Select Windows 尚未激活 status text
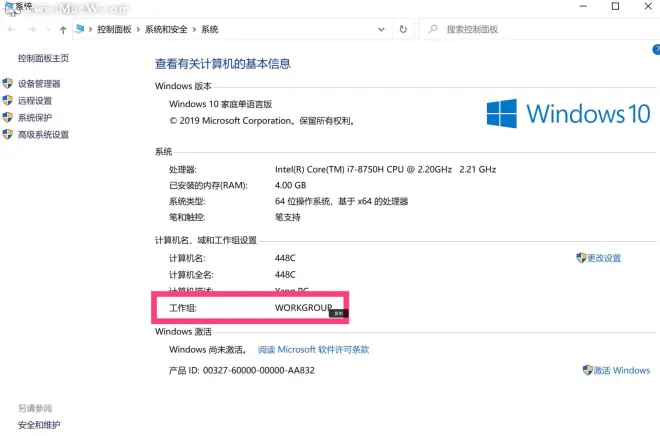 pos(208,350)
